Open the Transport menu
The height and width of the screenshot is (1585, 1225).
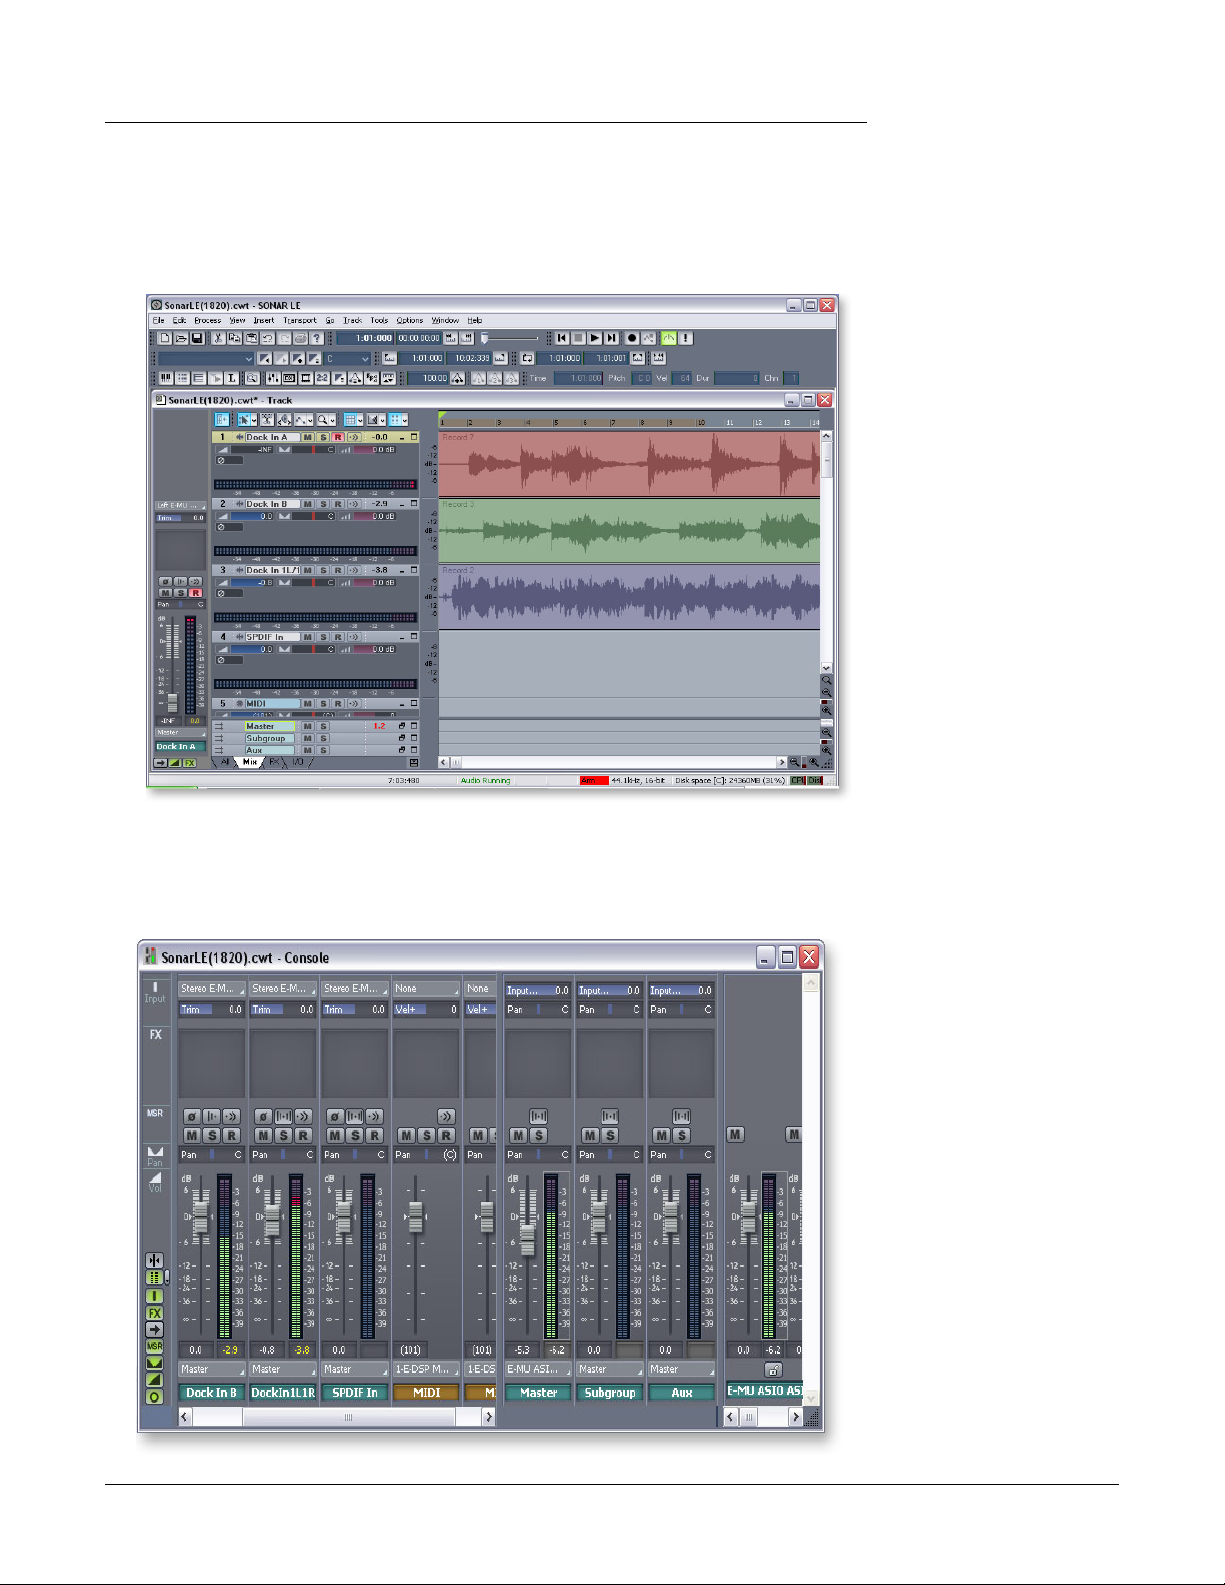click(x=300, y=321)
